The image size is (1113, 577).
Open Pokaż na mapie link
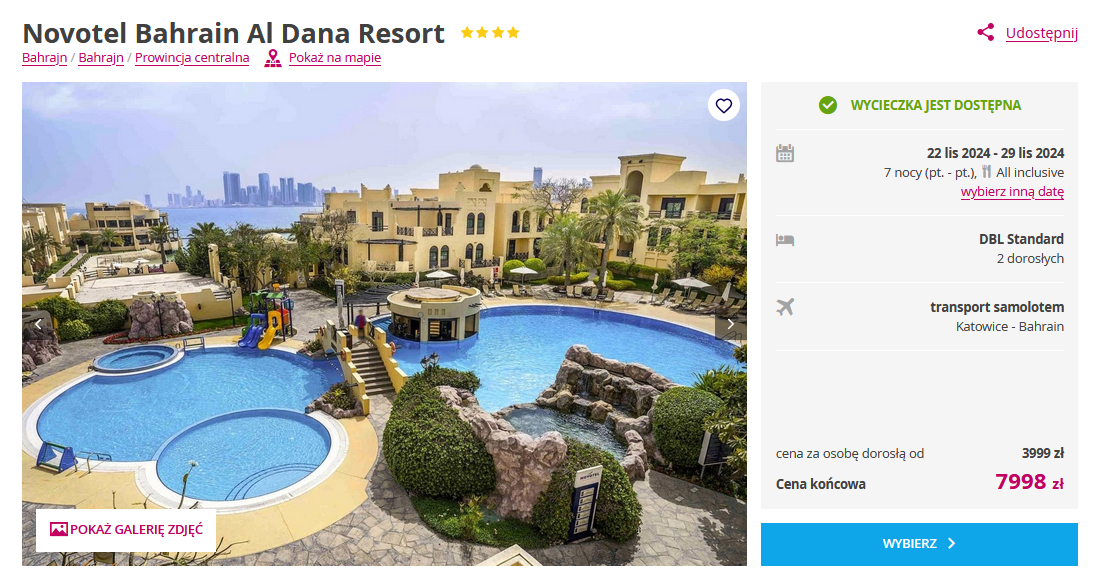point(334,57)
